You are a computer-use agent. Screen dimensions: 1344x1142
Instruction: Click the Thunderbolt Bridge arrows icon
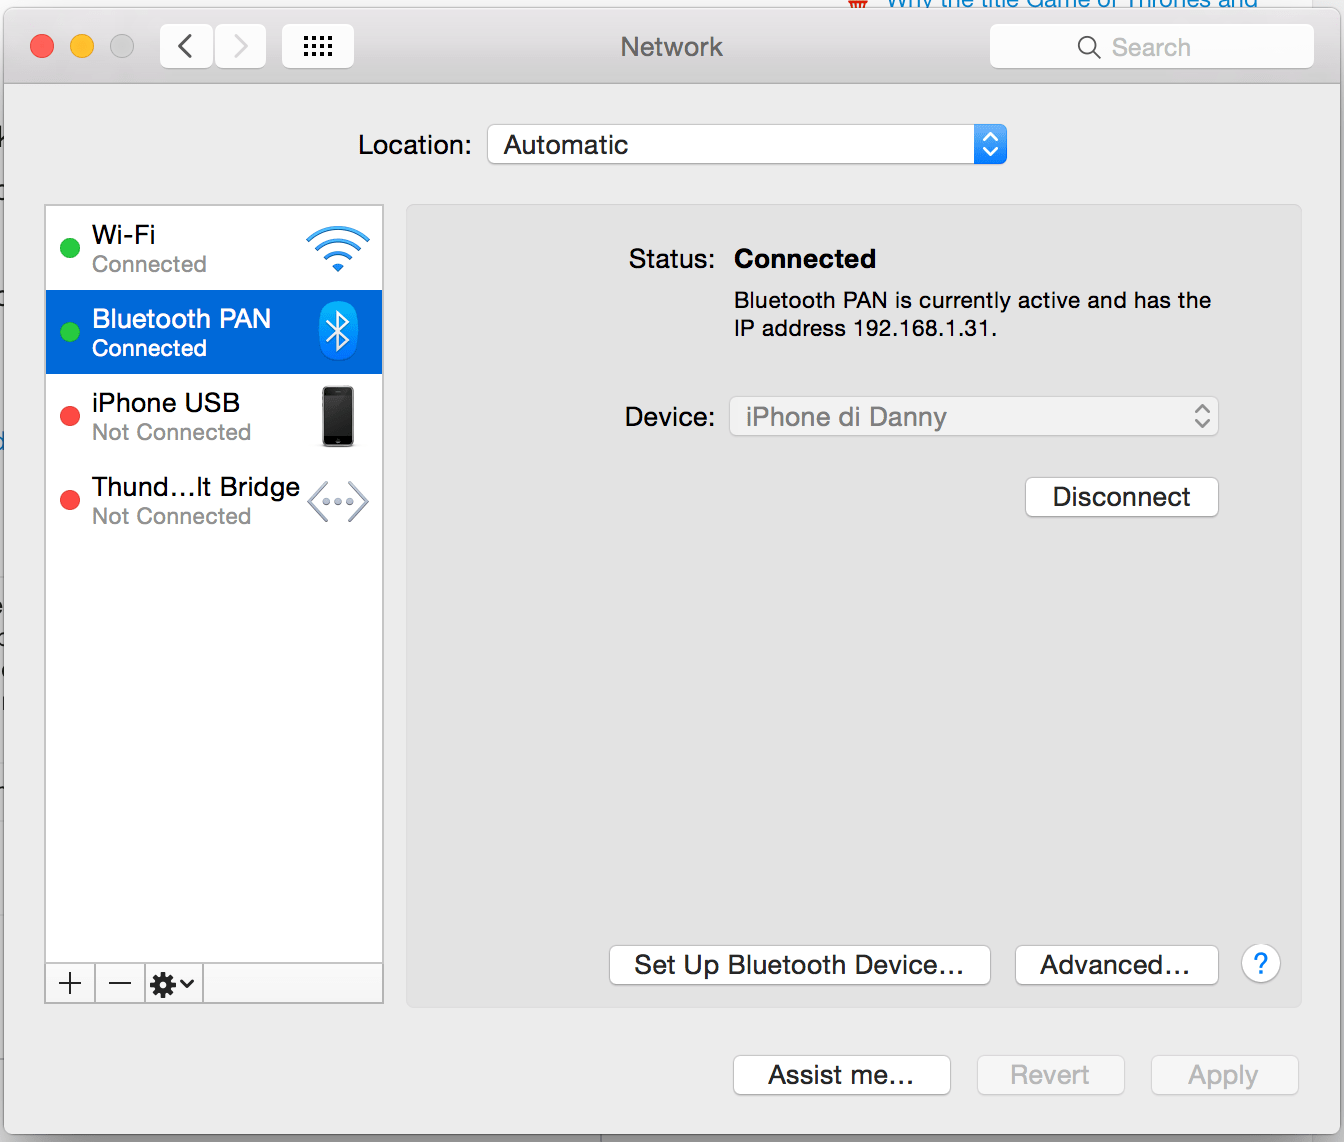[x=337, y=501]
